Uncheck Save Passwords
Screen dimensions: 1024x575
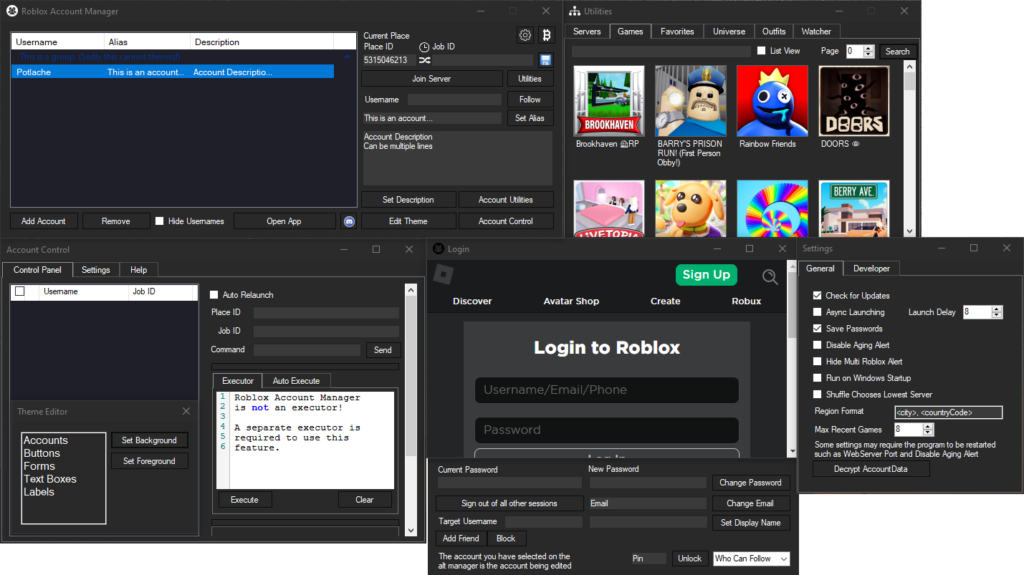817,328
